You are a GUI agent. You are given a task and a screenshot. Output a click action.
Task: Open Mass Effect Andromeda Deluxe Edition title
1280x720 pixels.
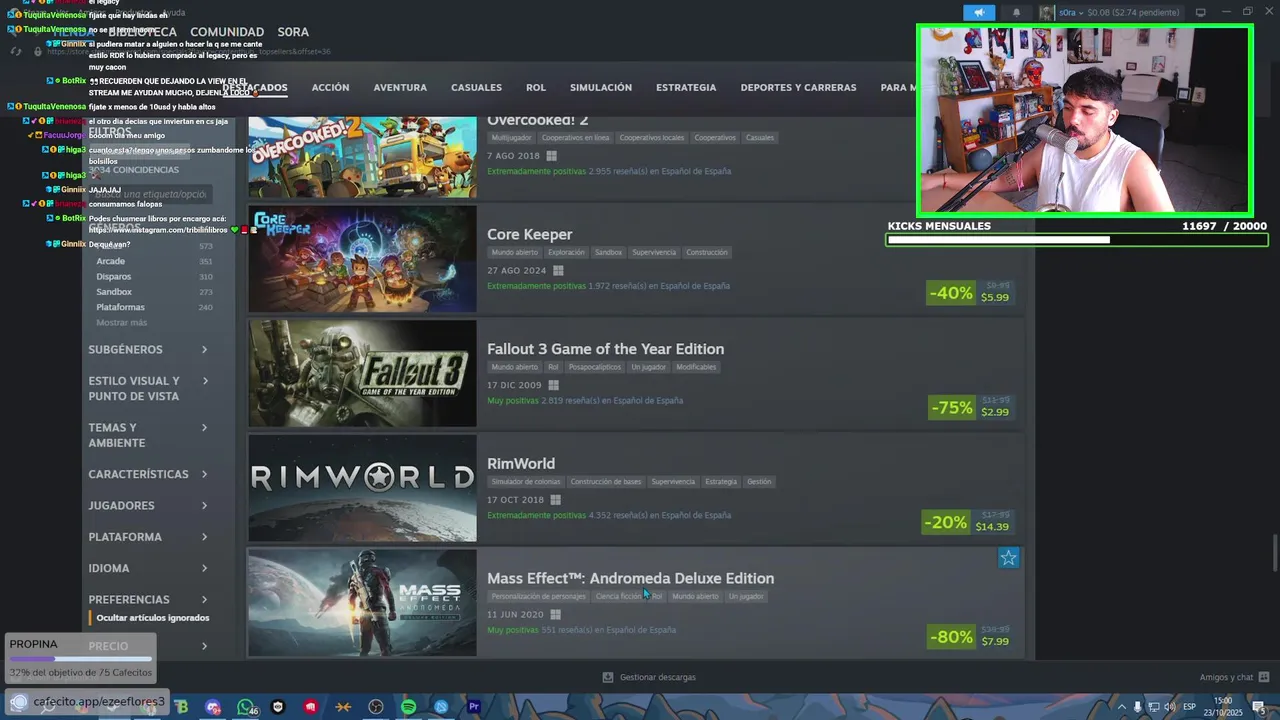point(630,578)
